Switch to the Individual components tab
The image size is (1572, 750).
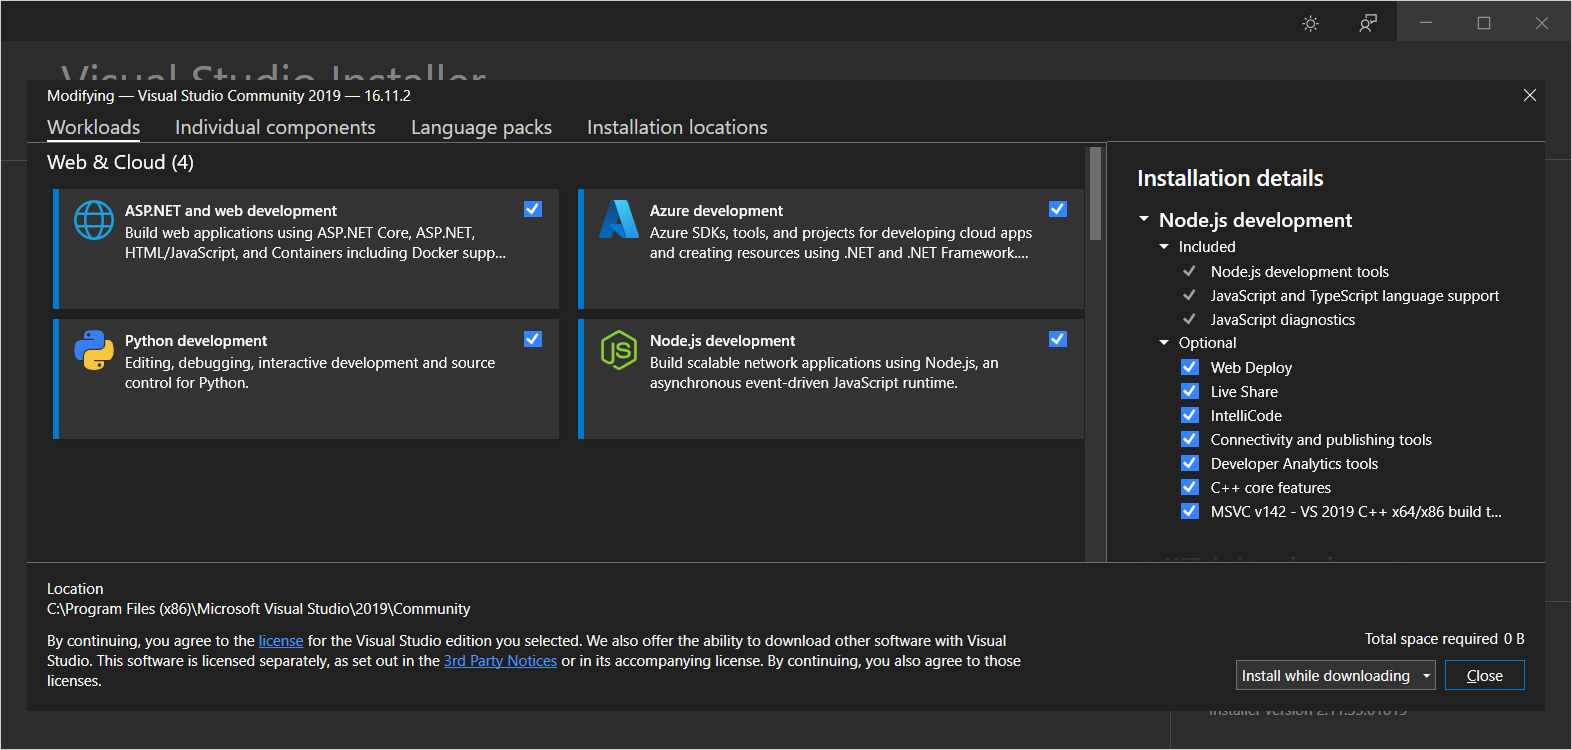(275, 127)
